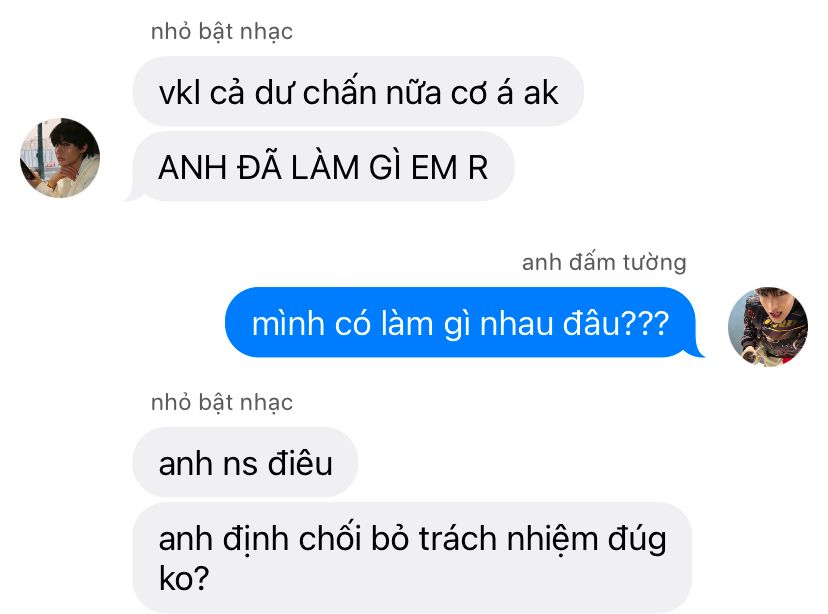Click the word 'ko?' in last message
Screen dimensions: 828x614
[184, 578]
